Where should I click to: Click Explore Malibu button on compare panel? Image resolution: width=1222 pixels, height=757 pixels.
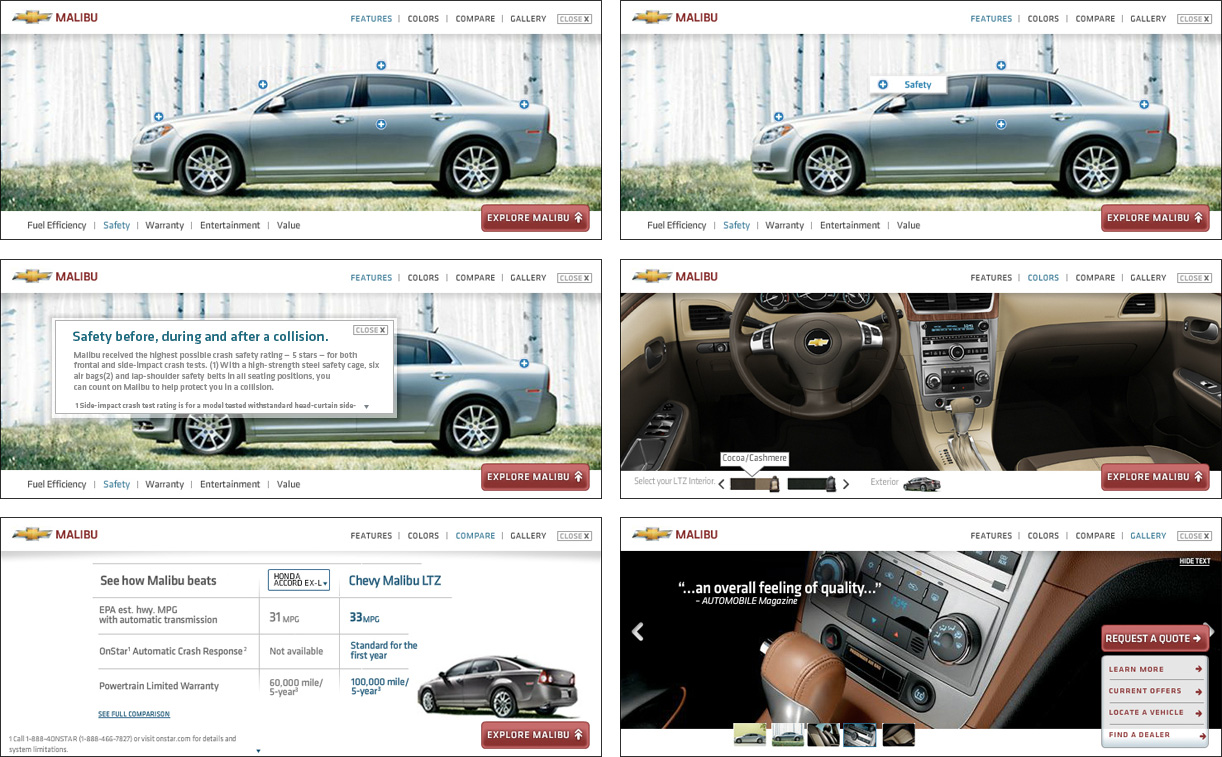pyautogui.click(x=535, y=735)
